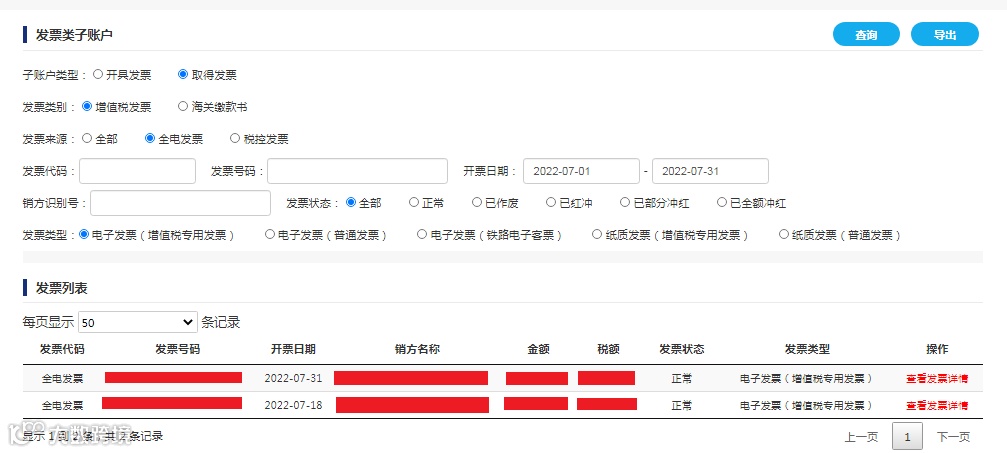Click 全电发票 cell in the 2022-07-18 row

(x=62, y=405)
